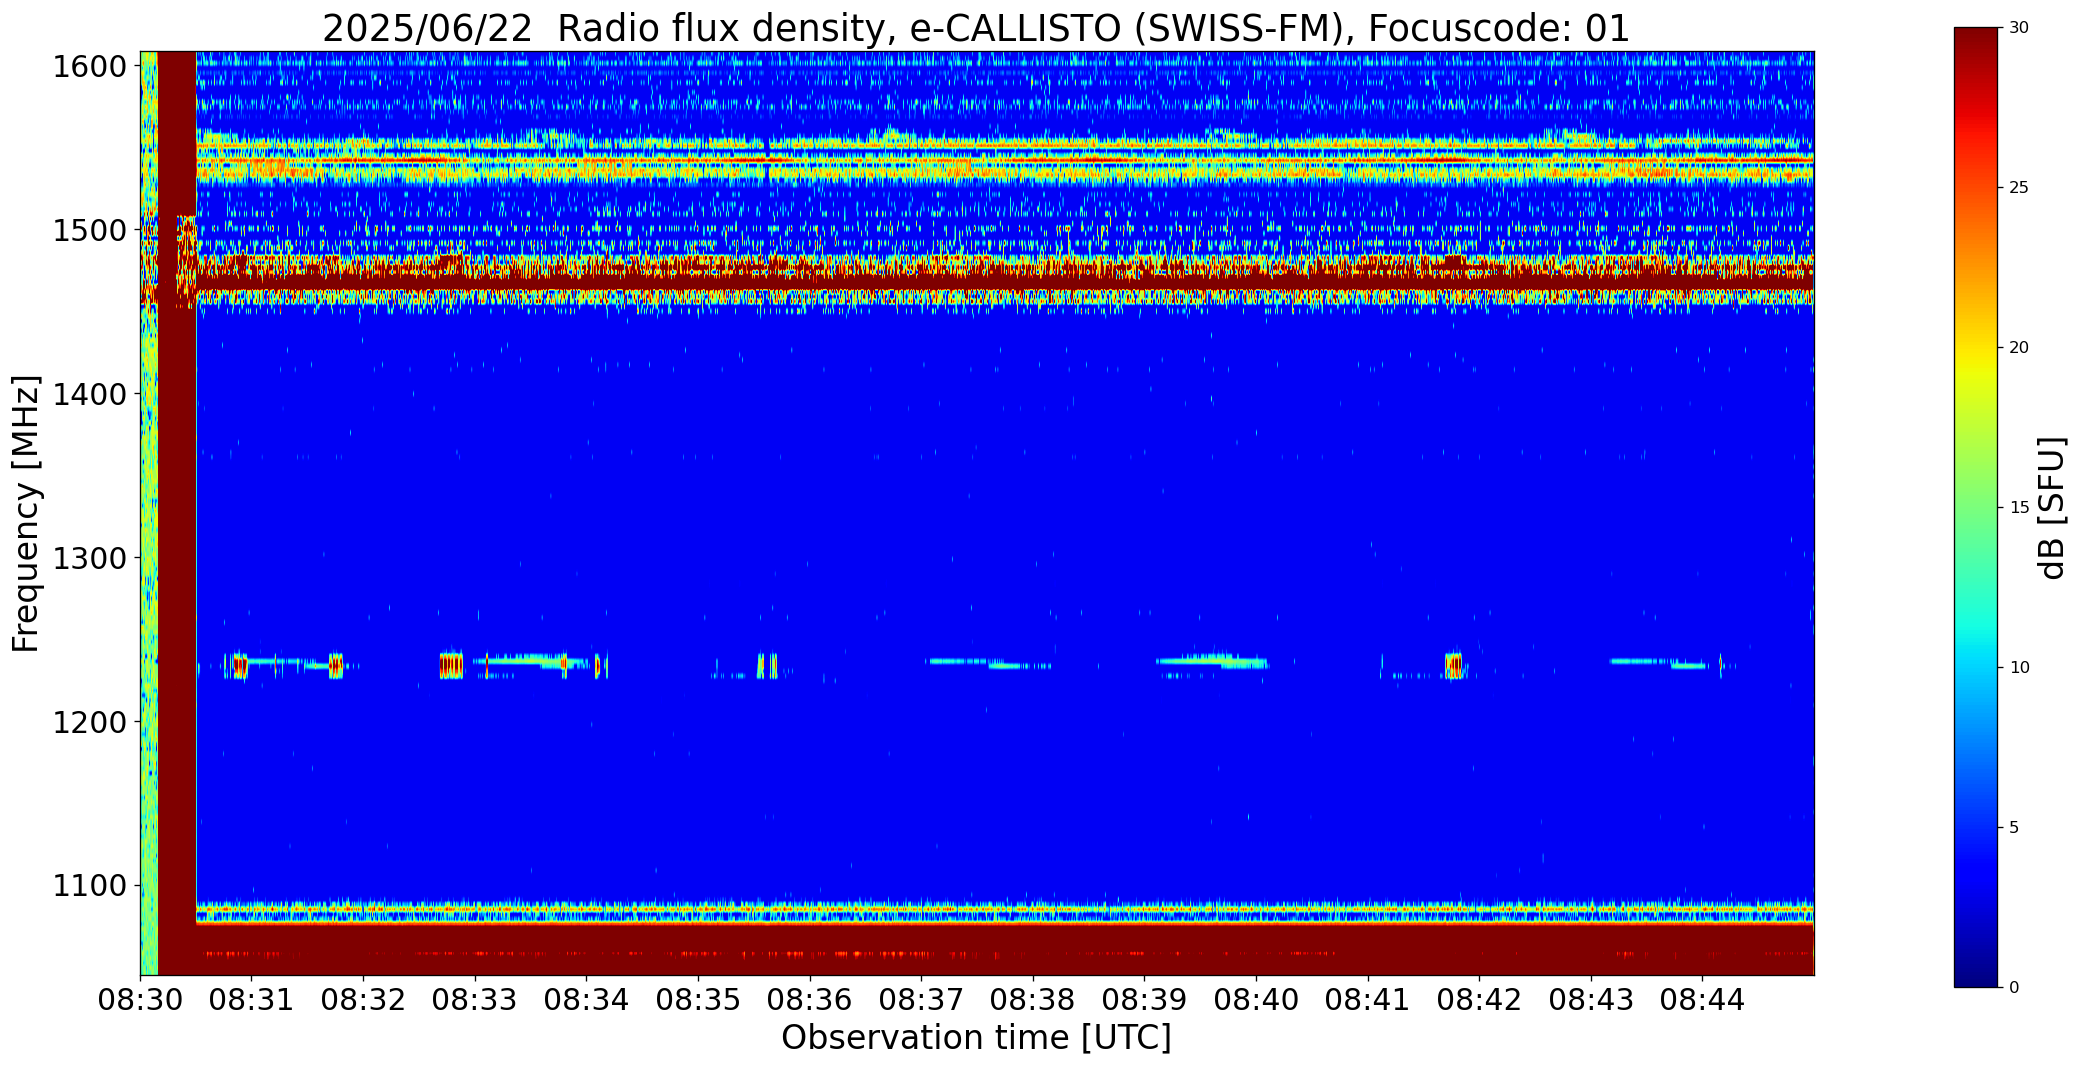This screenshot has height=1067, width=2082.
Task: Click the 08:36 time tick label
Action: (x=810, y=999)
